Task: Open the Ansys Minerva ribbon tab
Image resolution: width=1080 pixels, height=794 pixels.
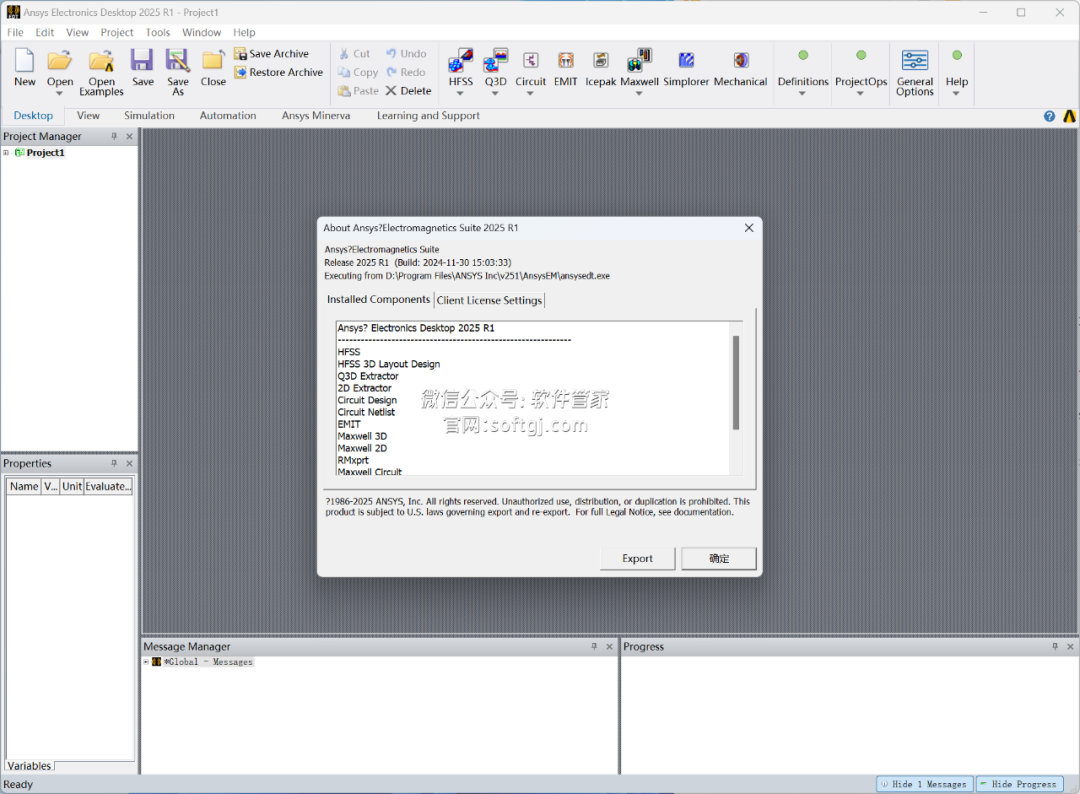Action: (x=316, y=116)
